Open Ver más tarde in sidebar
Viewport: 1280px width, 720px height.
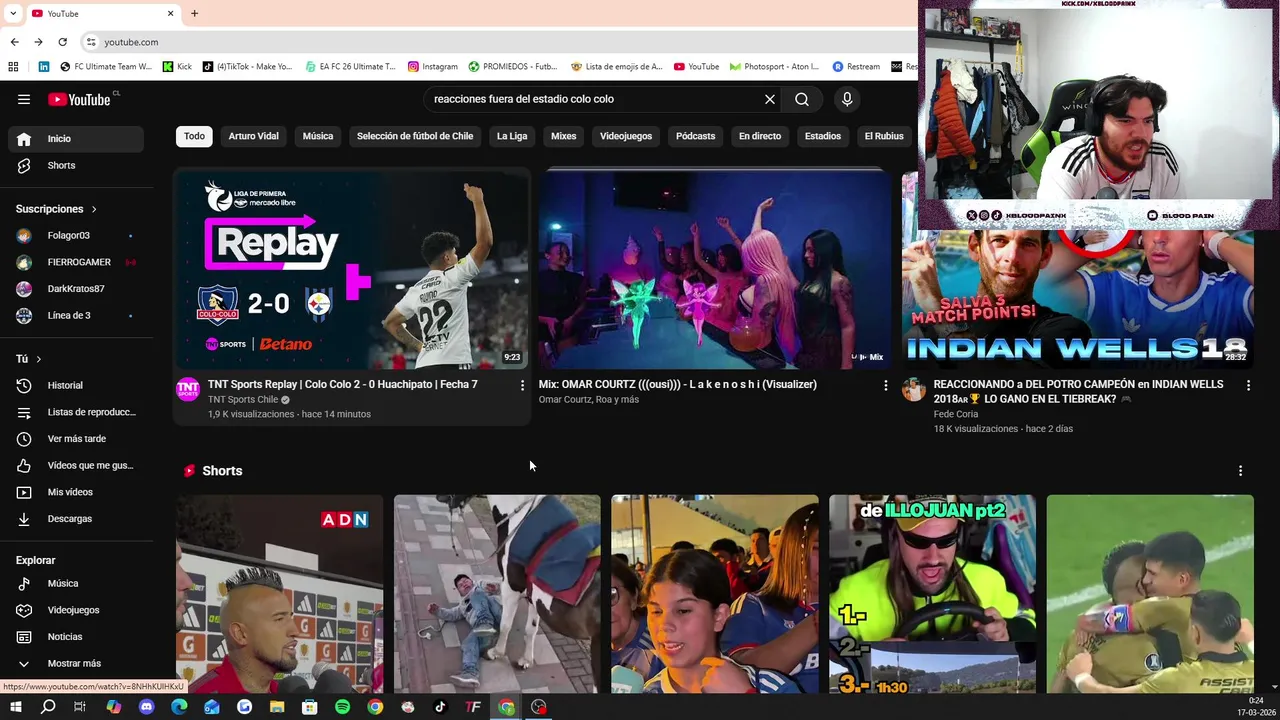coord(76,439)
